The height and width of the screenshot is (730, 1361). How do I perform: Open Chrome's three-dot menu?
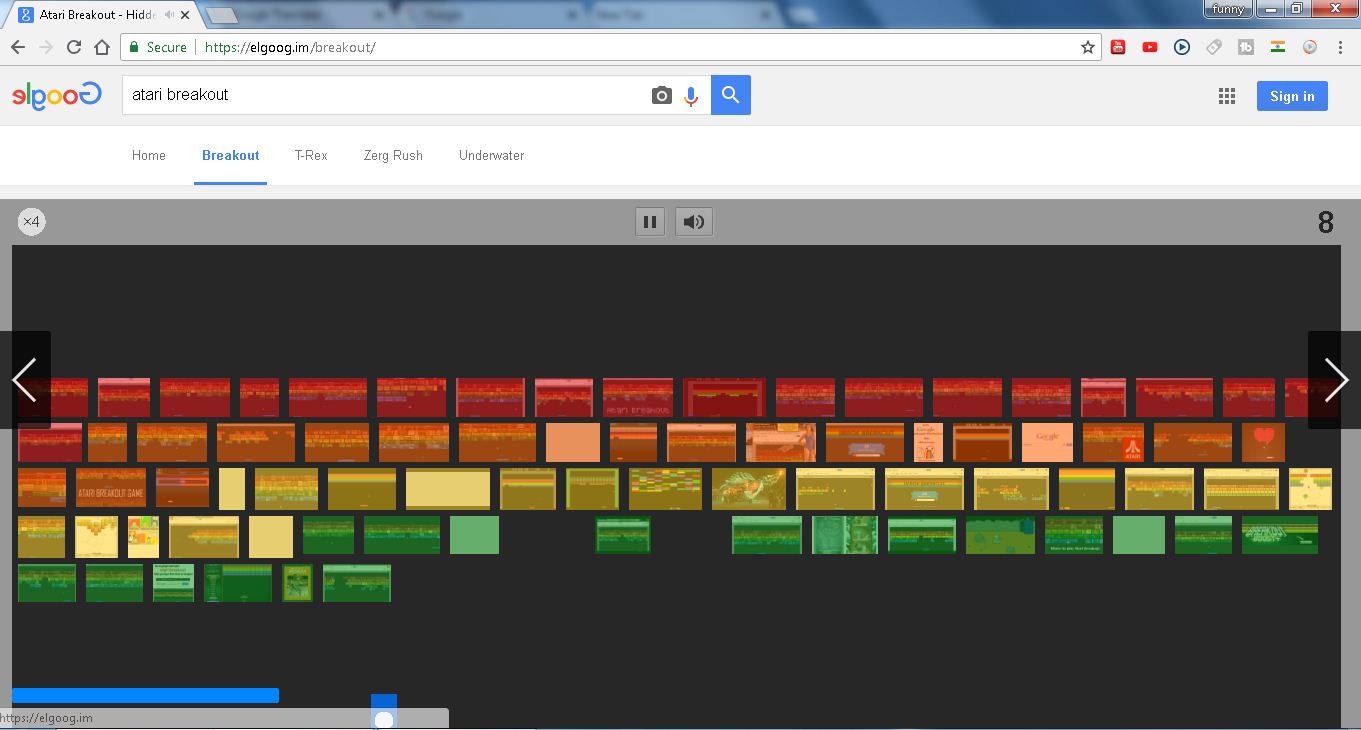coord(1341,47)
